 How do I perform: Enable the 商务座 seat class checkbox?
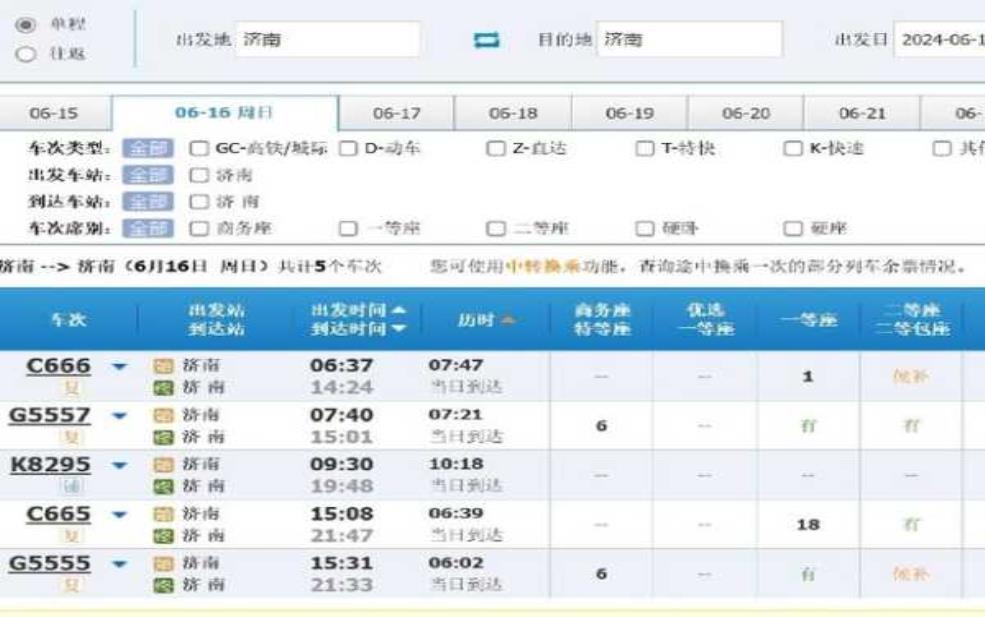pos(197,228)
